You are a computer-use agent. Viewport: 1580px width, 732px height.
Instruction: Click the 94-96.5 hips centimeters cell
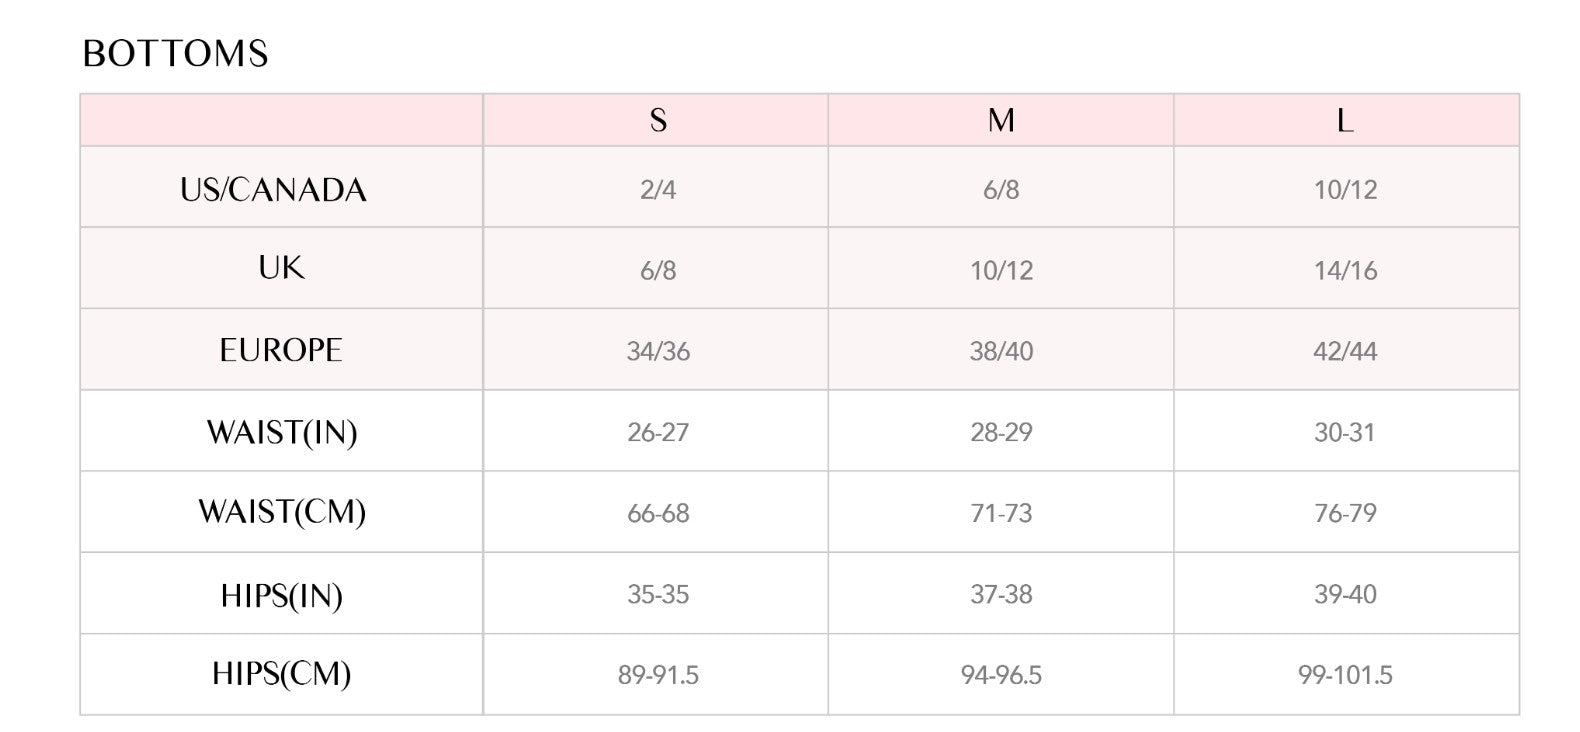1001,675
